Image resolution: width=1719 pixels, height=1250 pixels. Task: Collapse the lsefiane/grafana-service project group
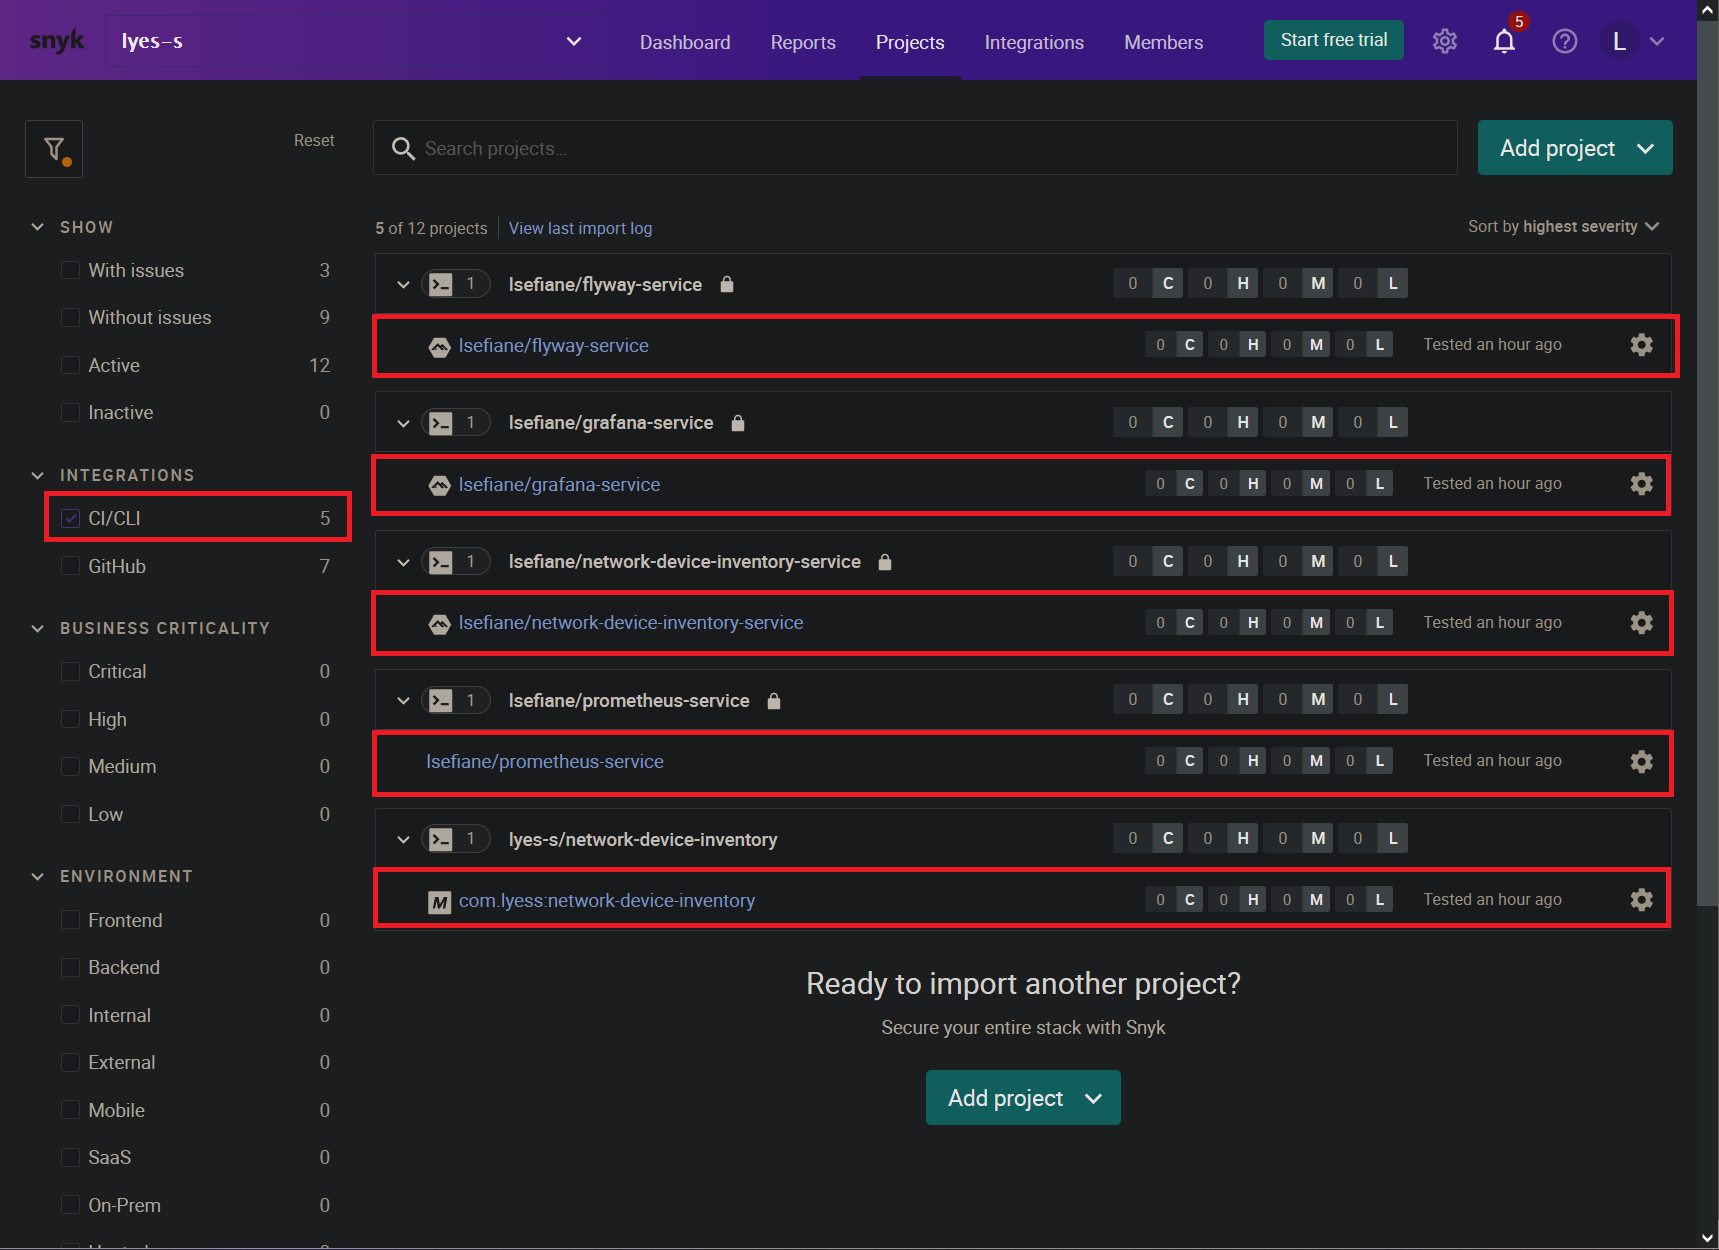[x=403, y=423]
